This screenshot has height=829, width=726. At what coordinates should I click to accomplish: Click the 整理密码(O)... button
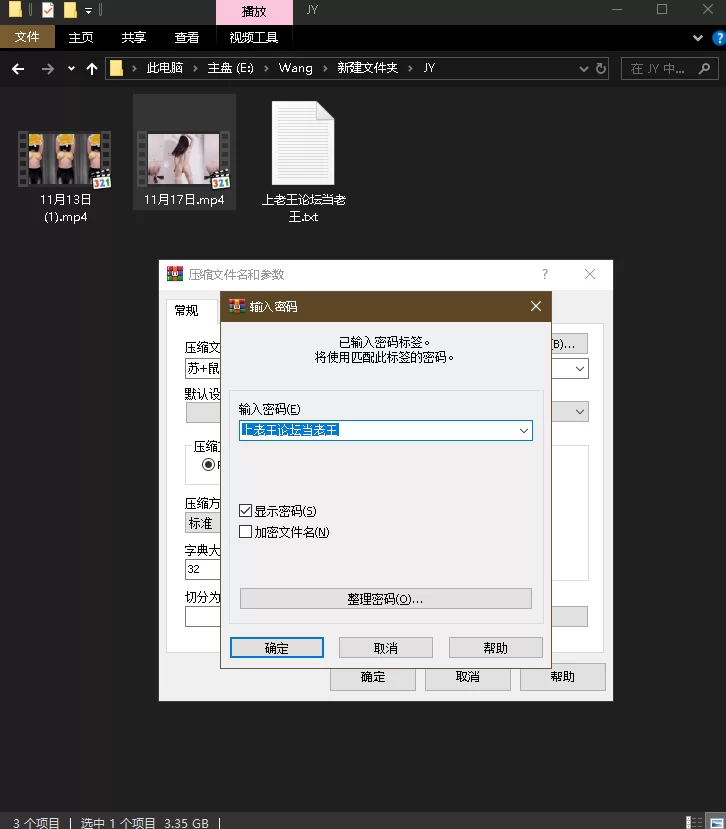(385, 599)
